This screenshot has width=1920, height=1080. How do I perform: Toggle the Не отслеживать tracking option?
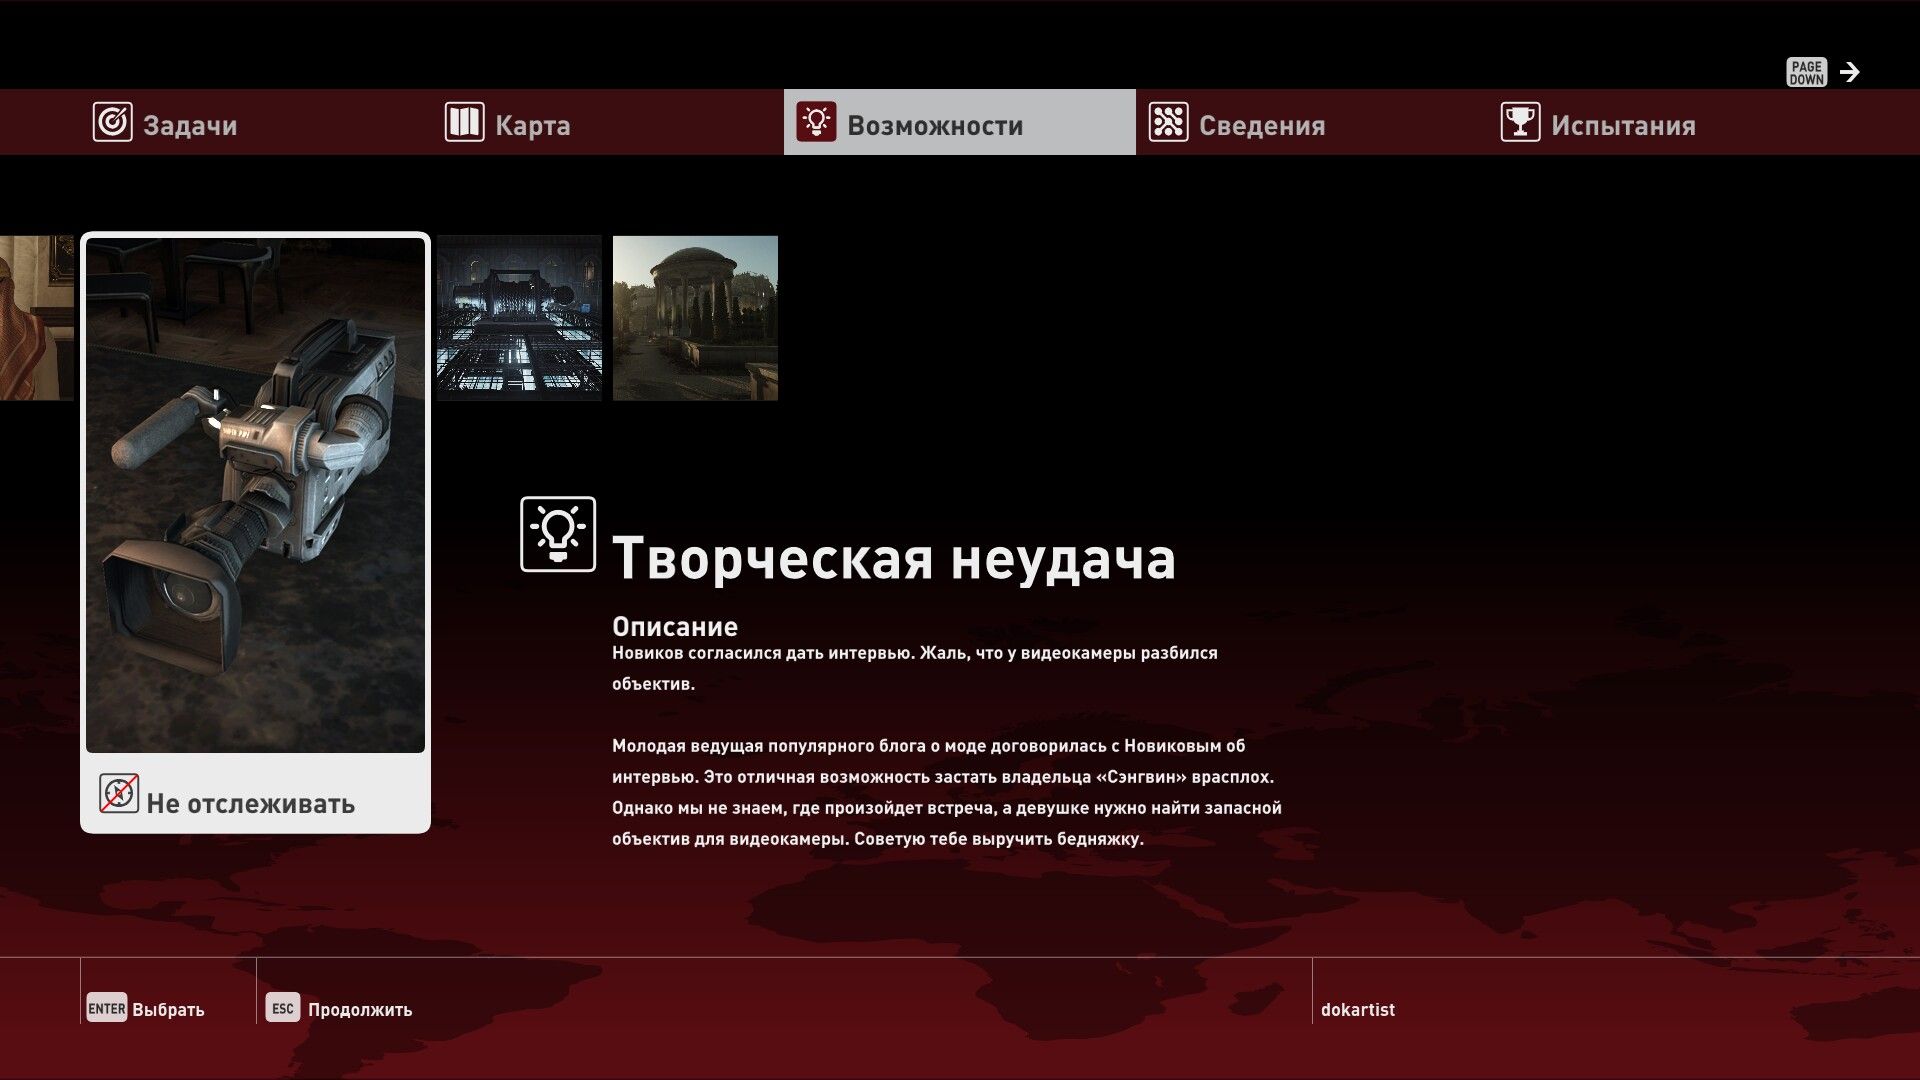[250, 804]
